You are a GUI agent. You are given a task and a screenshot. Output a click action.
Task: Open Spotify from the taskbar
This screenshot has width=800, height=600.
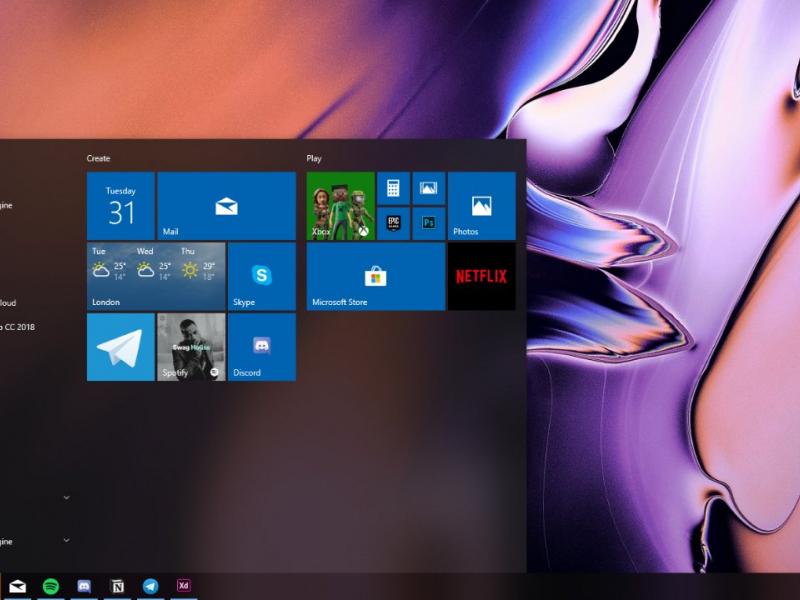pos(52,587)
